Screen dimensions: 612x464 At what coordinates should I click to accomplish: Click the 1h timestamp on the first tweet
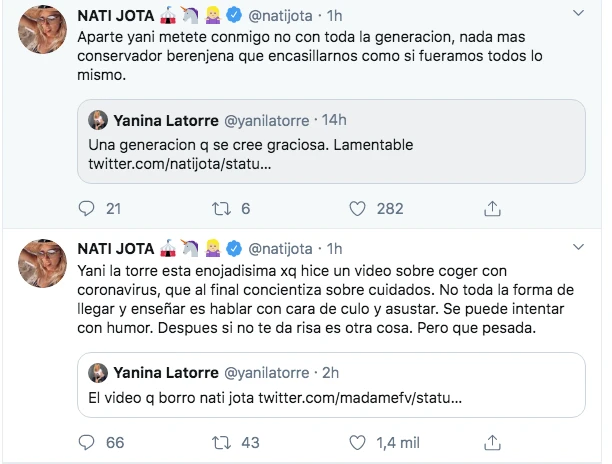[x=335, y=15]
